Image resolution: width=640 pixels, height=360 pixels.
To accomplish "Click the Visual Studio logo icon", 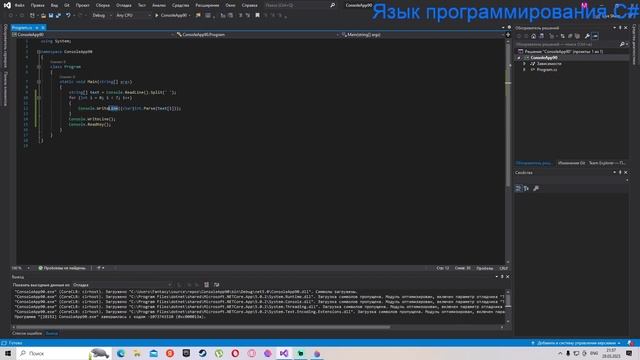I will point(7,5).
